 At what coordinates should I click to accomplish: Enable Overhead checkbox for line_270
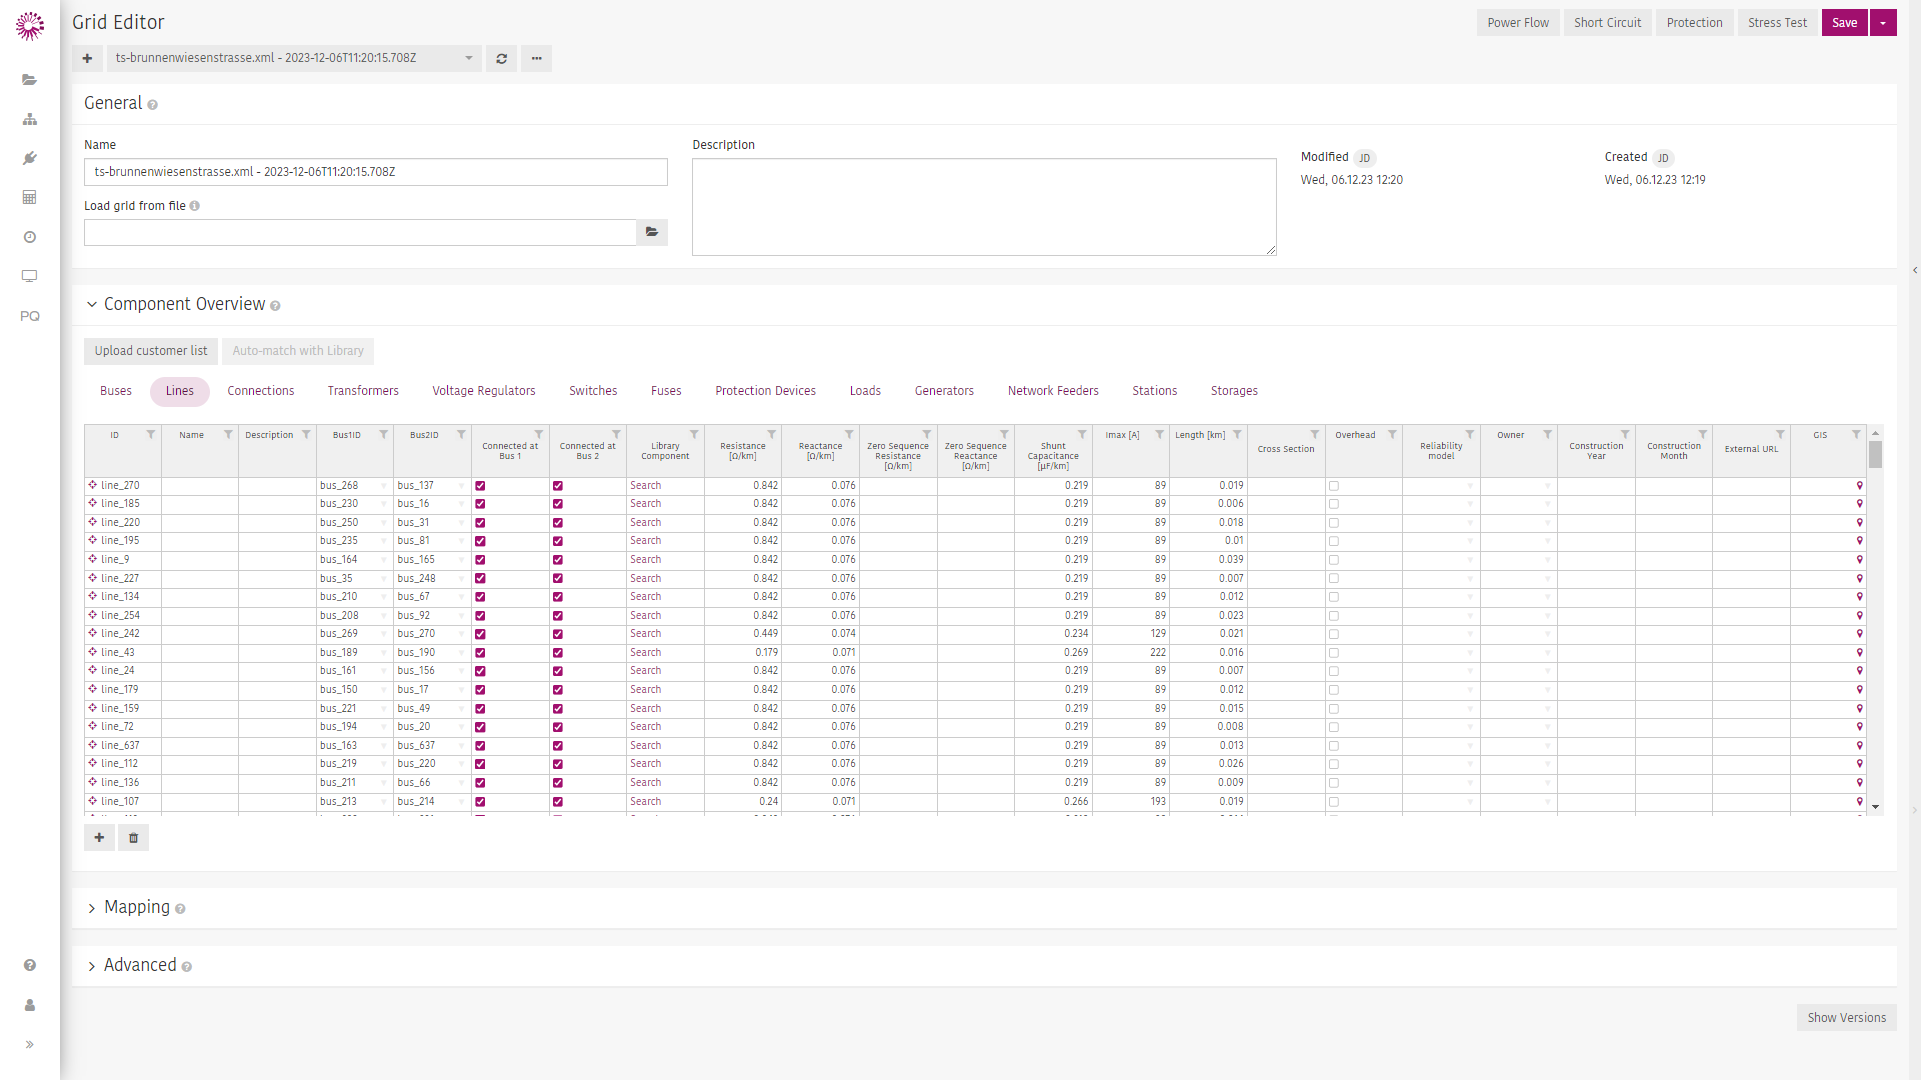(x=1334, y=486)
